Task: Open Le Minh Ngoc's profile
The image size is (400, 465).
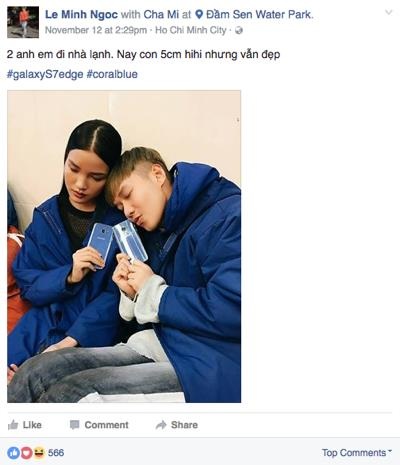Action: point(81,14)
